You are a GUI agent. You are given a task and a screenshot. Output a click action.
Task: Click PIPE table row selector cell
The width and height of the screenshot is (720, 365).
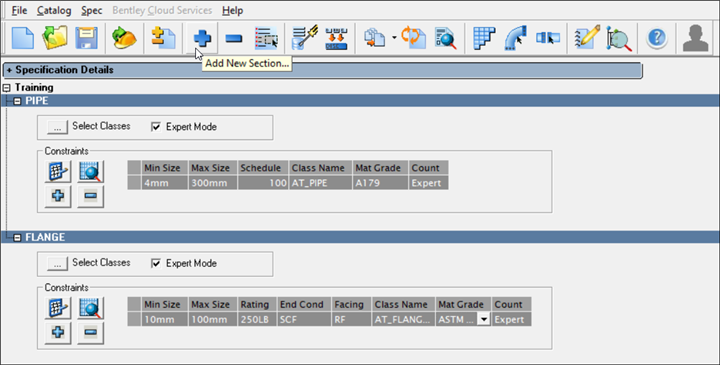click(134, 183)
